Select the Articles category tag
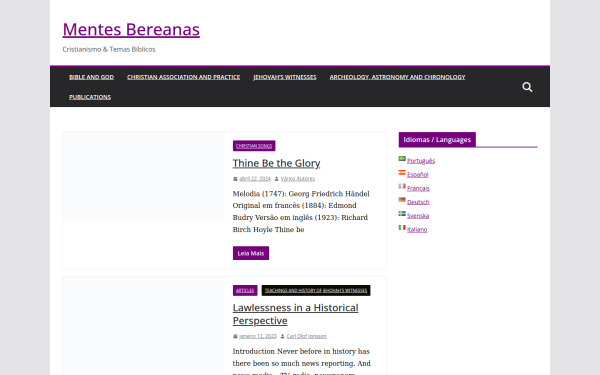 [245, 290]
